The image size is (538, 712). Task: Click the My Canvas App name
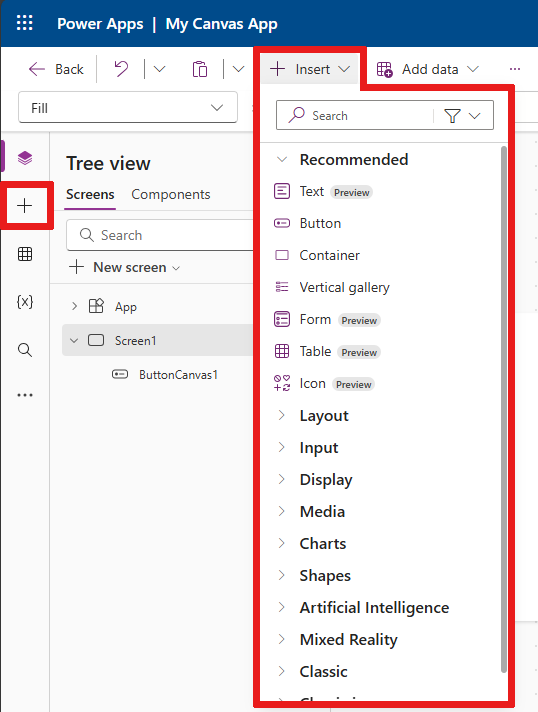[x=221, y=24]
